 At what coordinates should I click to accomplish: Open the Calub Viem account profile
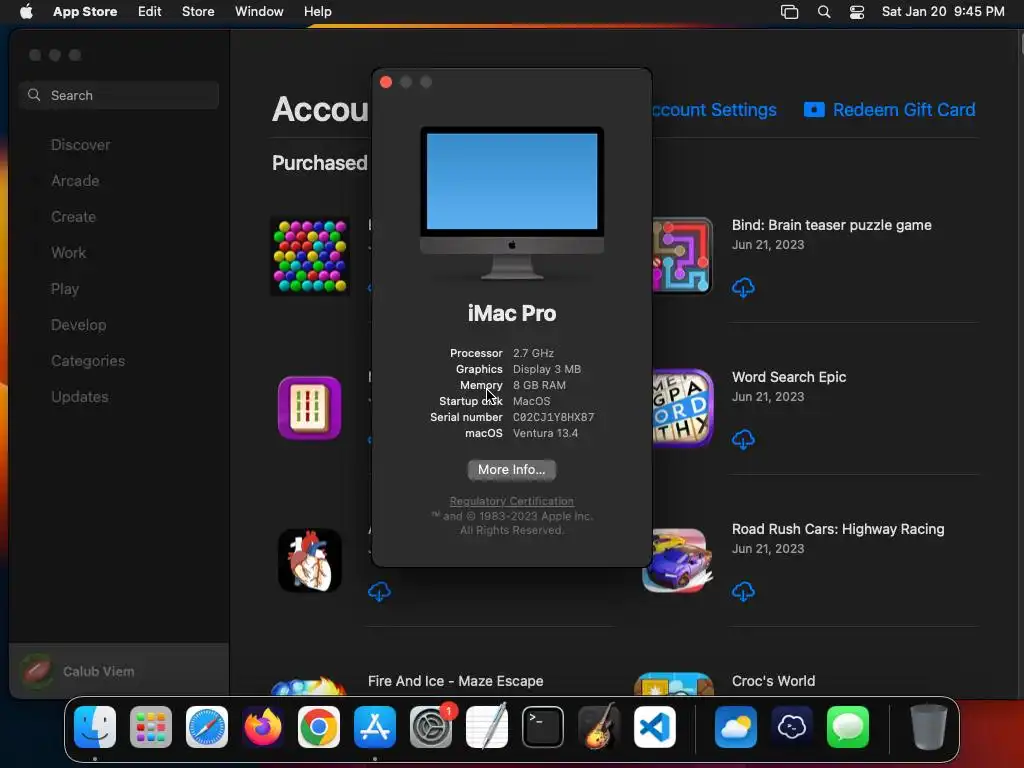click(119, 671)
